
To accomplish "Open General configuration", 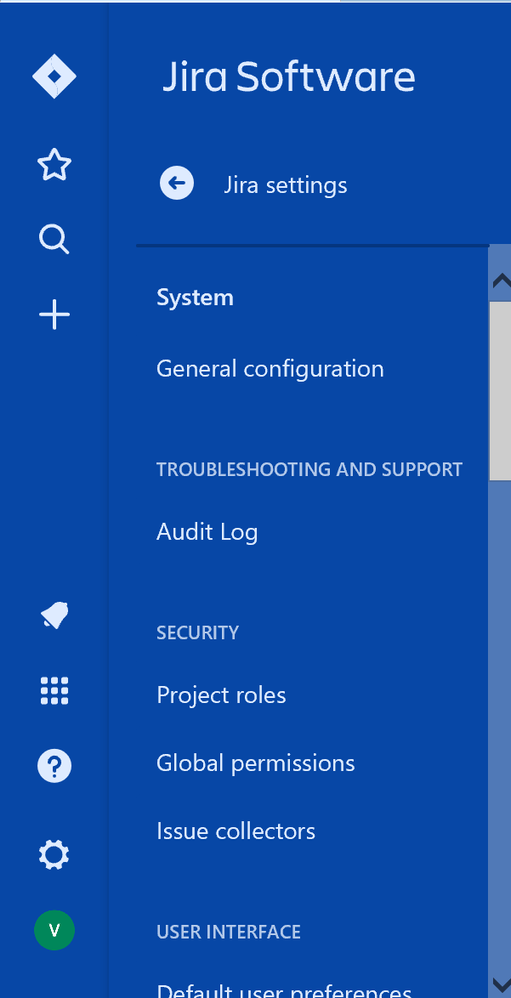I will click(x=270, y=369).
